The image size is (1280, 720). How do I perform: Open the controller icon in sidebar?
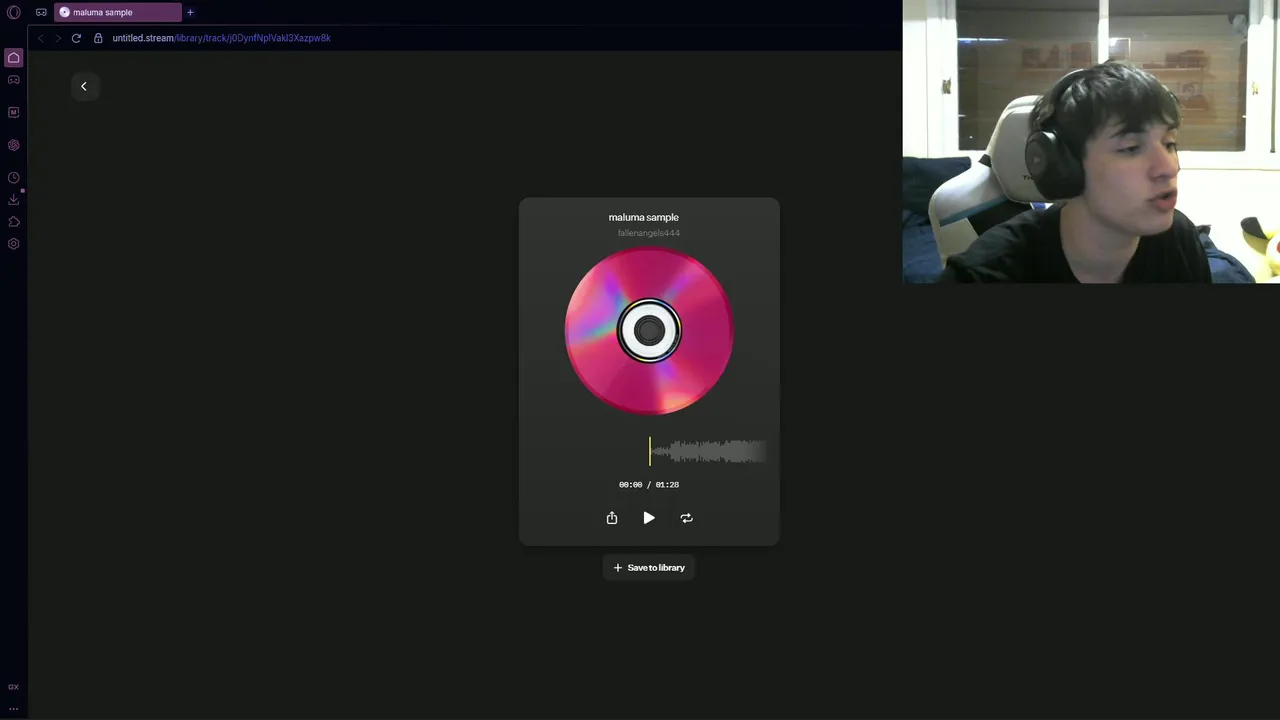[x=14, y=80]
